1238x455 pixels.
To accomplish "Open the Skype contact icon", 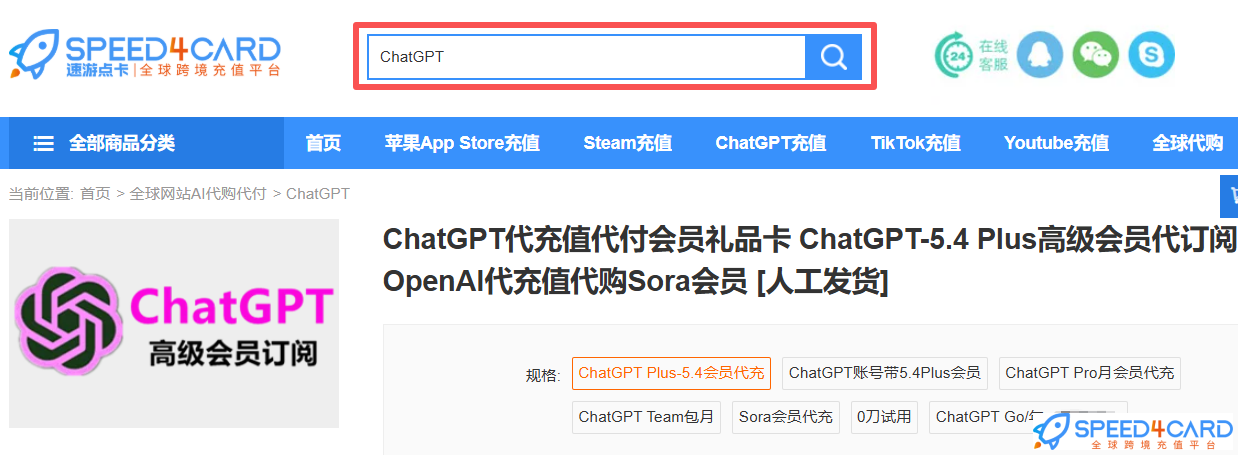I will [1151, 55].
